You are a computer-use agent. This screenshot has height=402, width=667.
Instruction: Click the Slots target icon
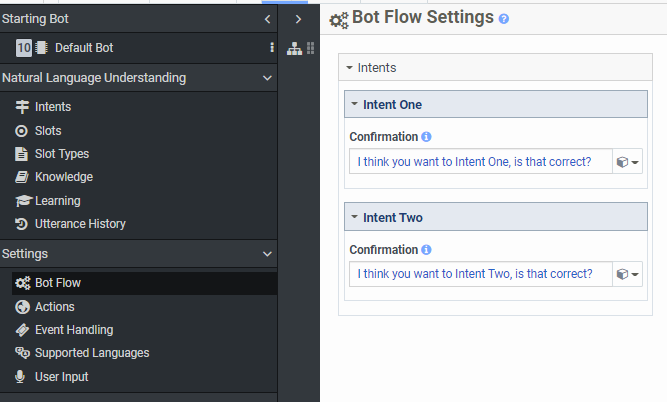pos(22,131)
